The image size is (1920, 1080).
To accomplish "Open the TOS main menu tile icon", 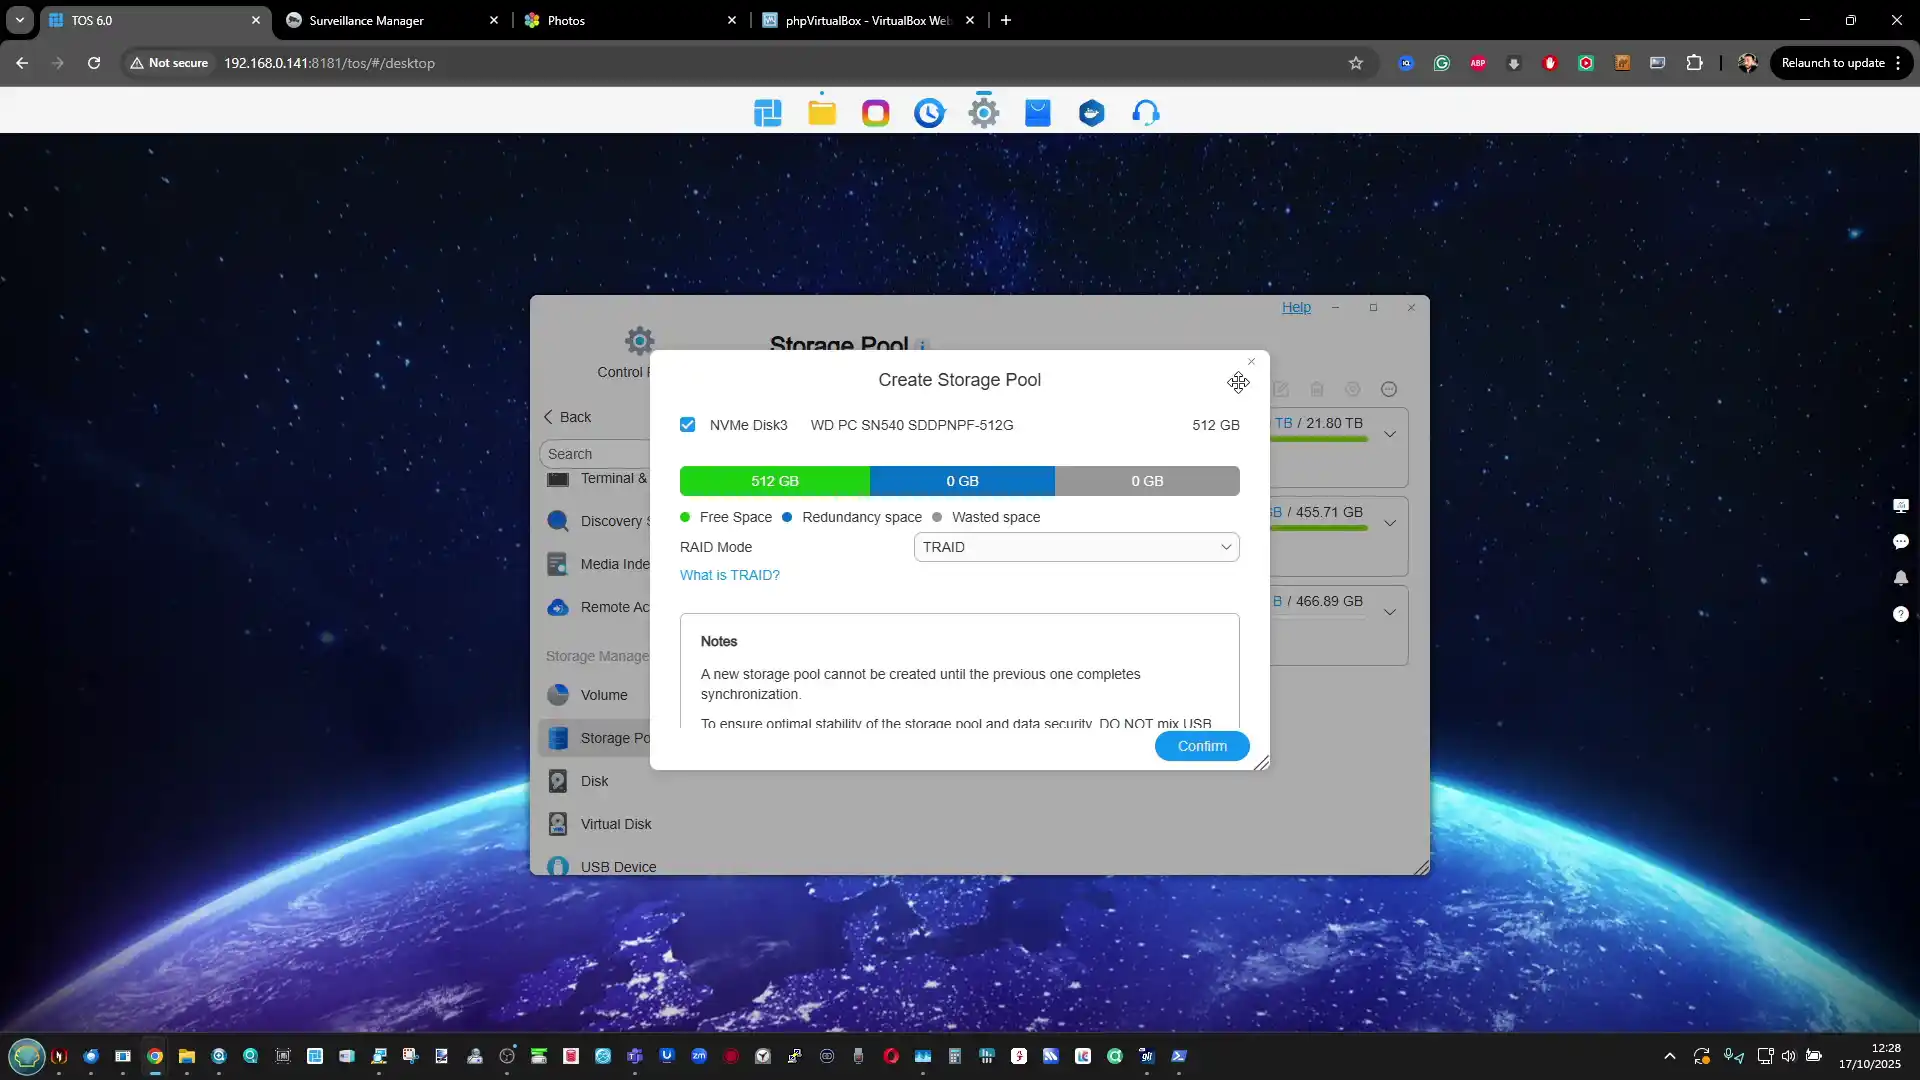I will (768, 113).
